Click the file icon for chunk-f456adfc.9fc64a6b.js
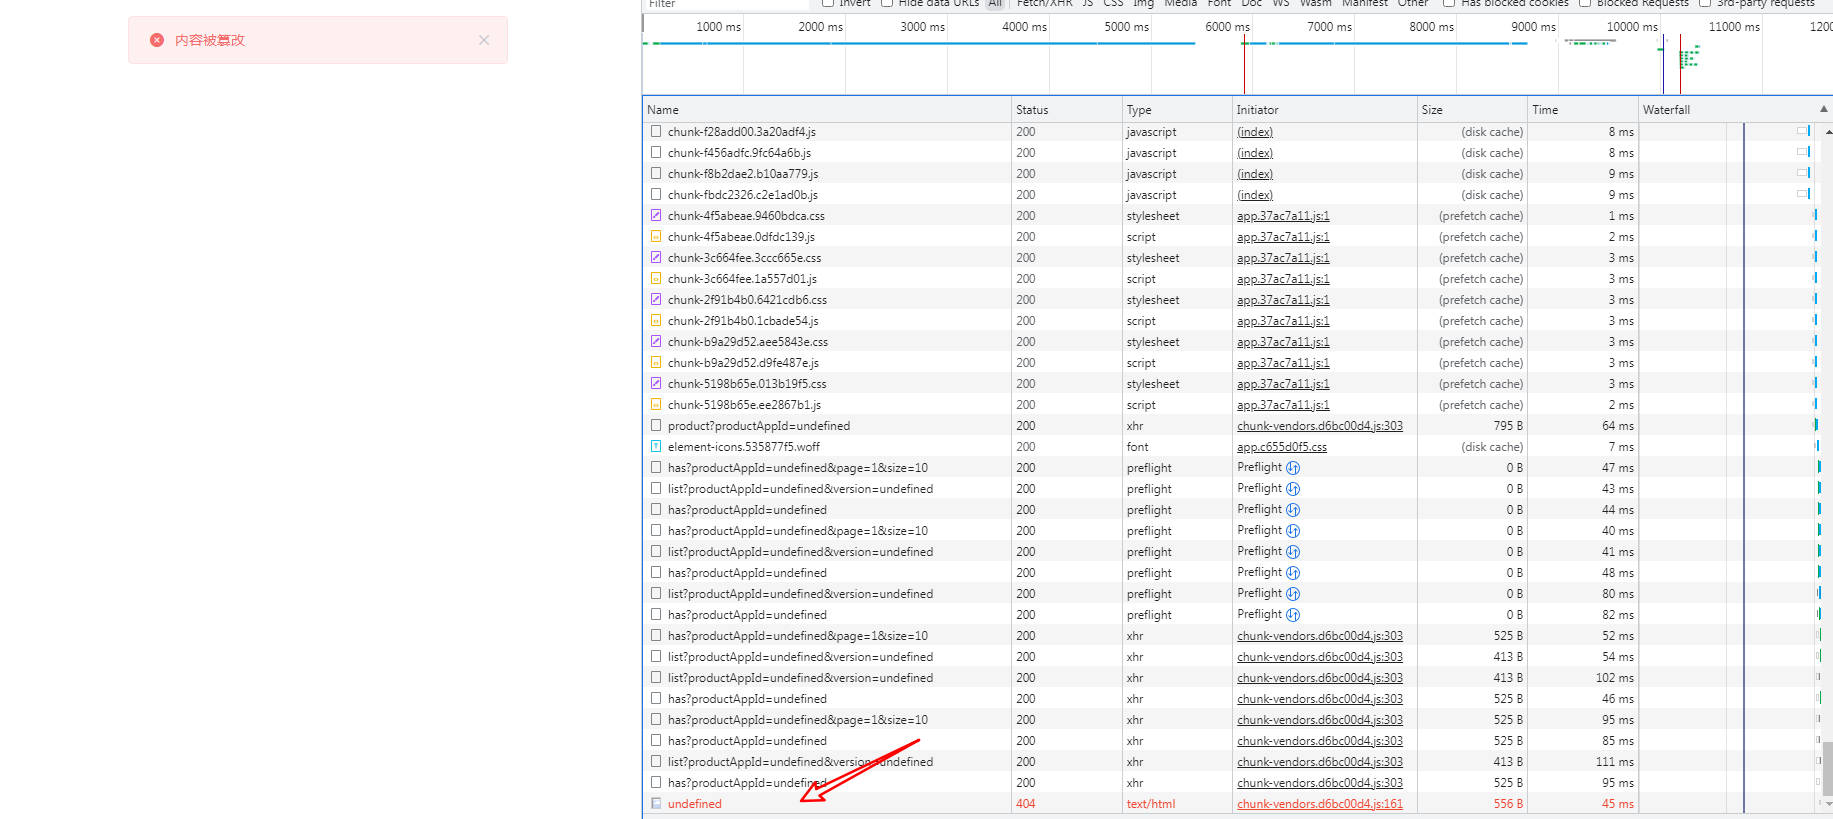Viewport: 1833px width, 819px height. [x=656, y=152]
